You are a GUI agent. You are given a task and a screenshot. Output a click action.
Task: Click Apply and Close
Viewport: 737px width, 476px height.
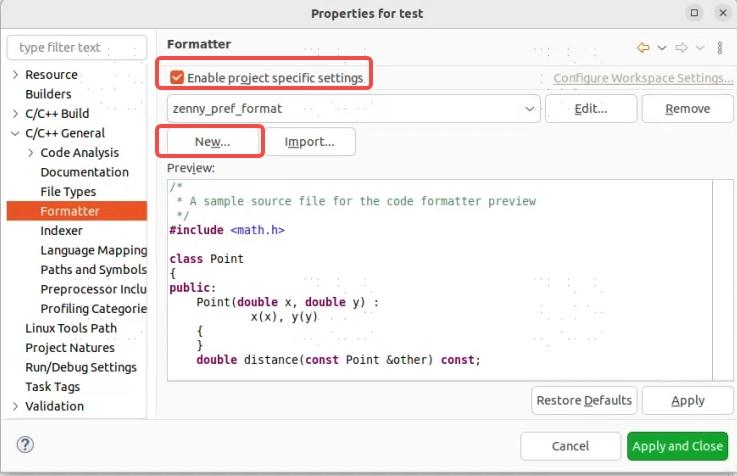(677, 446)
